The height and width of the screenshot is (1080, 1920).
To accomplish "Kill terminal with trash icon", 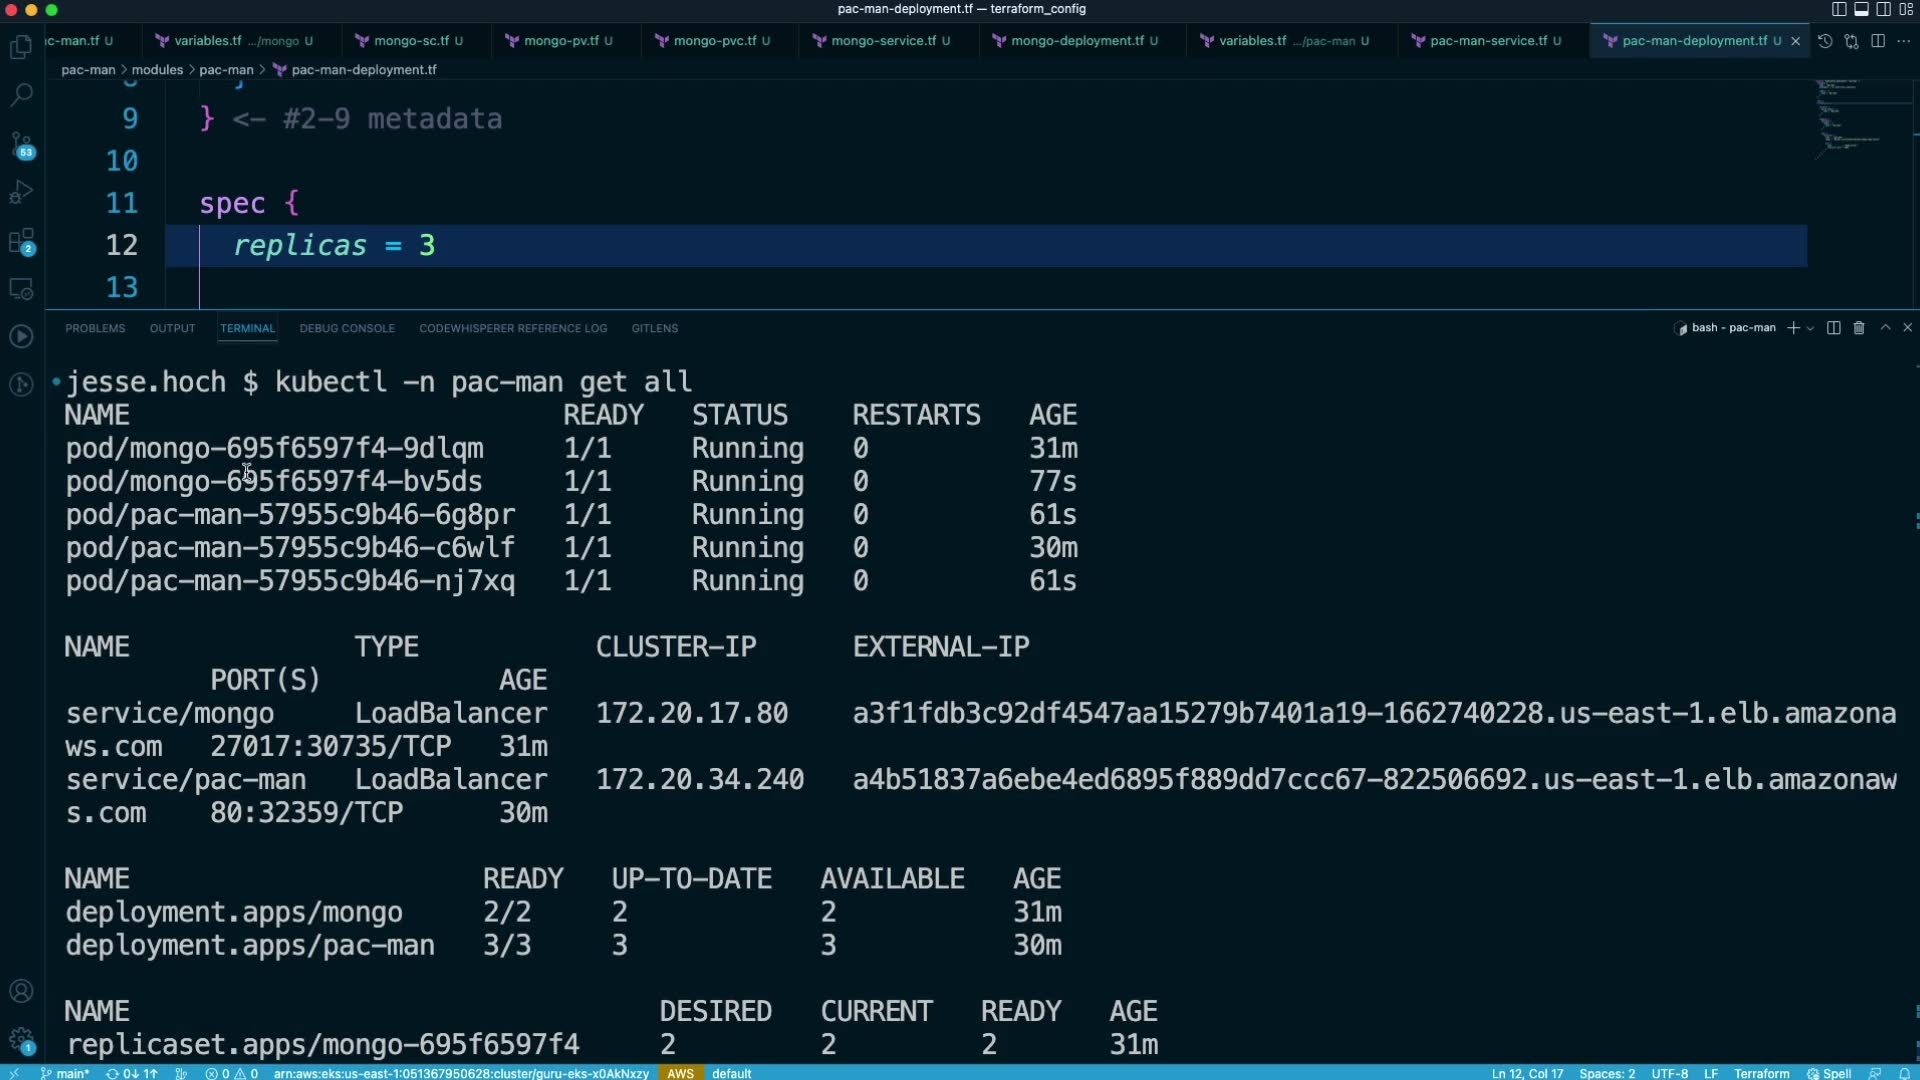I will point(1859,328).
